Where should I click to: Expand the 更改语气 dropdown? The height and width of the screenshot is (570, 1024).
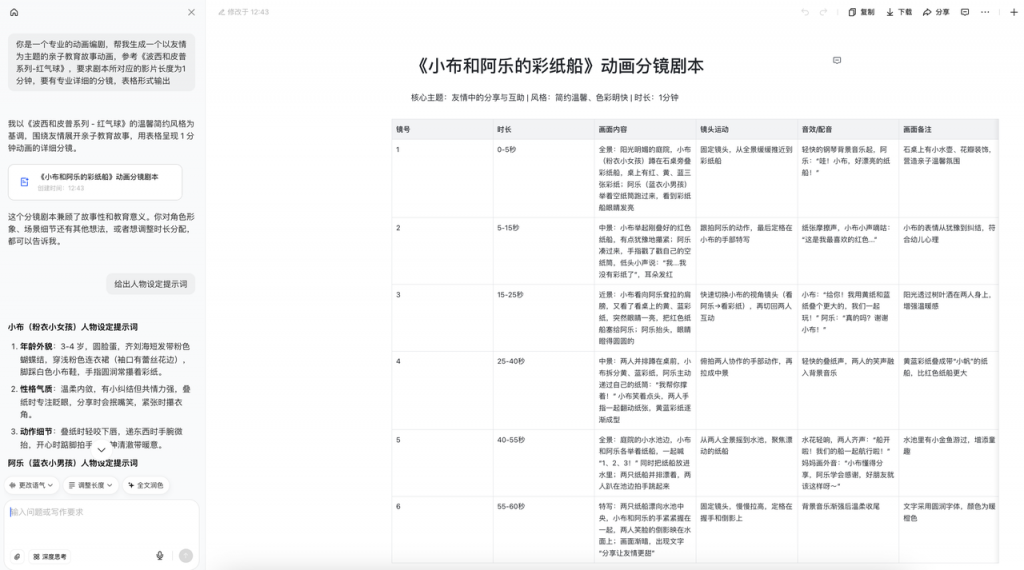point(31,485)
